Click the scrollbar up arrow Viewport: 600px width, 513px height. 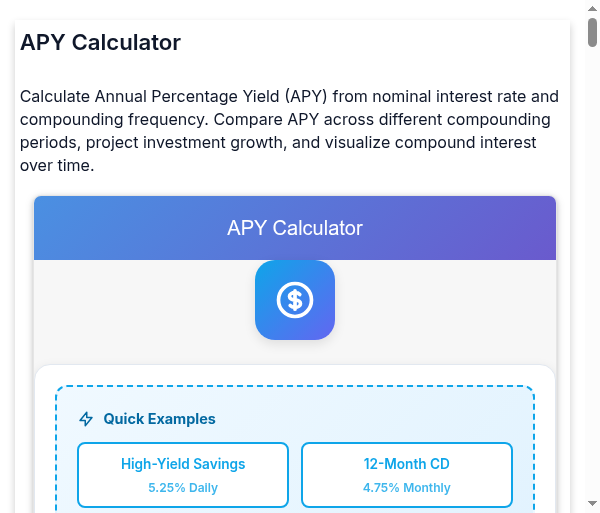click(592, 8)
